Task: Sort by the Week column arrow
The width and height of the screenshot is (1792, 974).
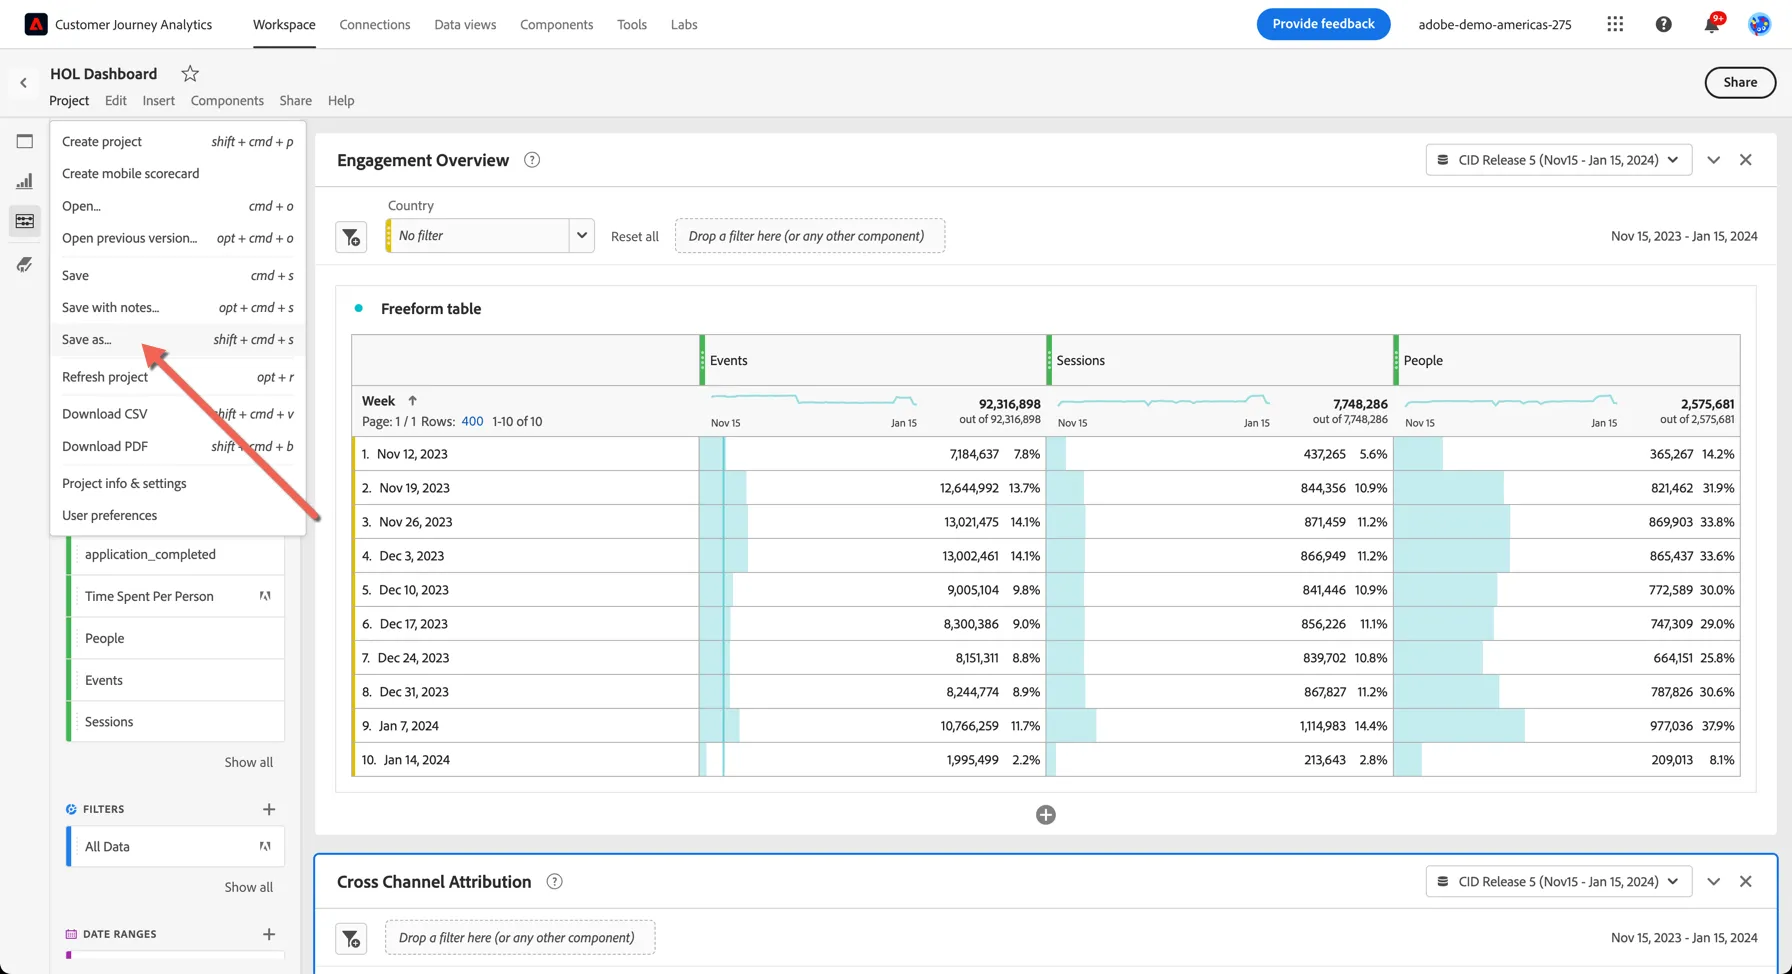Action: pos(412,401)
